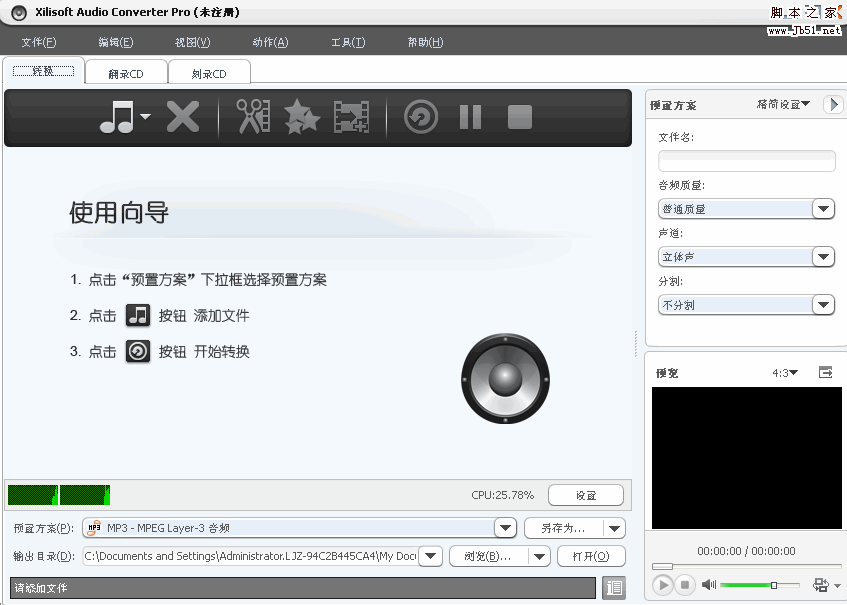Open the 工具(T) menu
847x605 pixels.
[348, 42]
